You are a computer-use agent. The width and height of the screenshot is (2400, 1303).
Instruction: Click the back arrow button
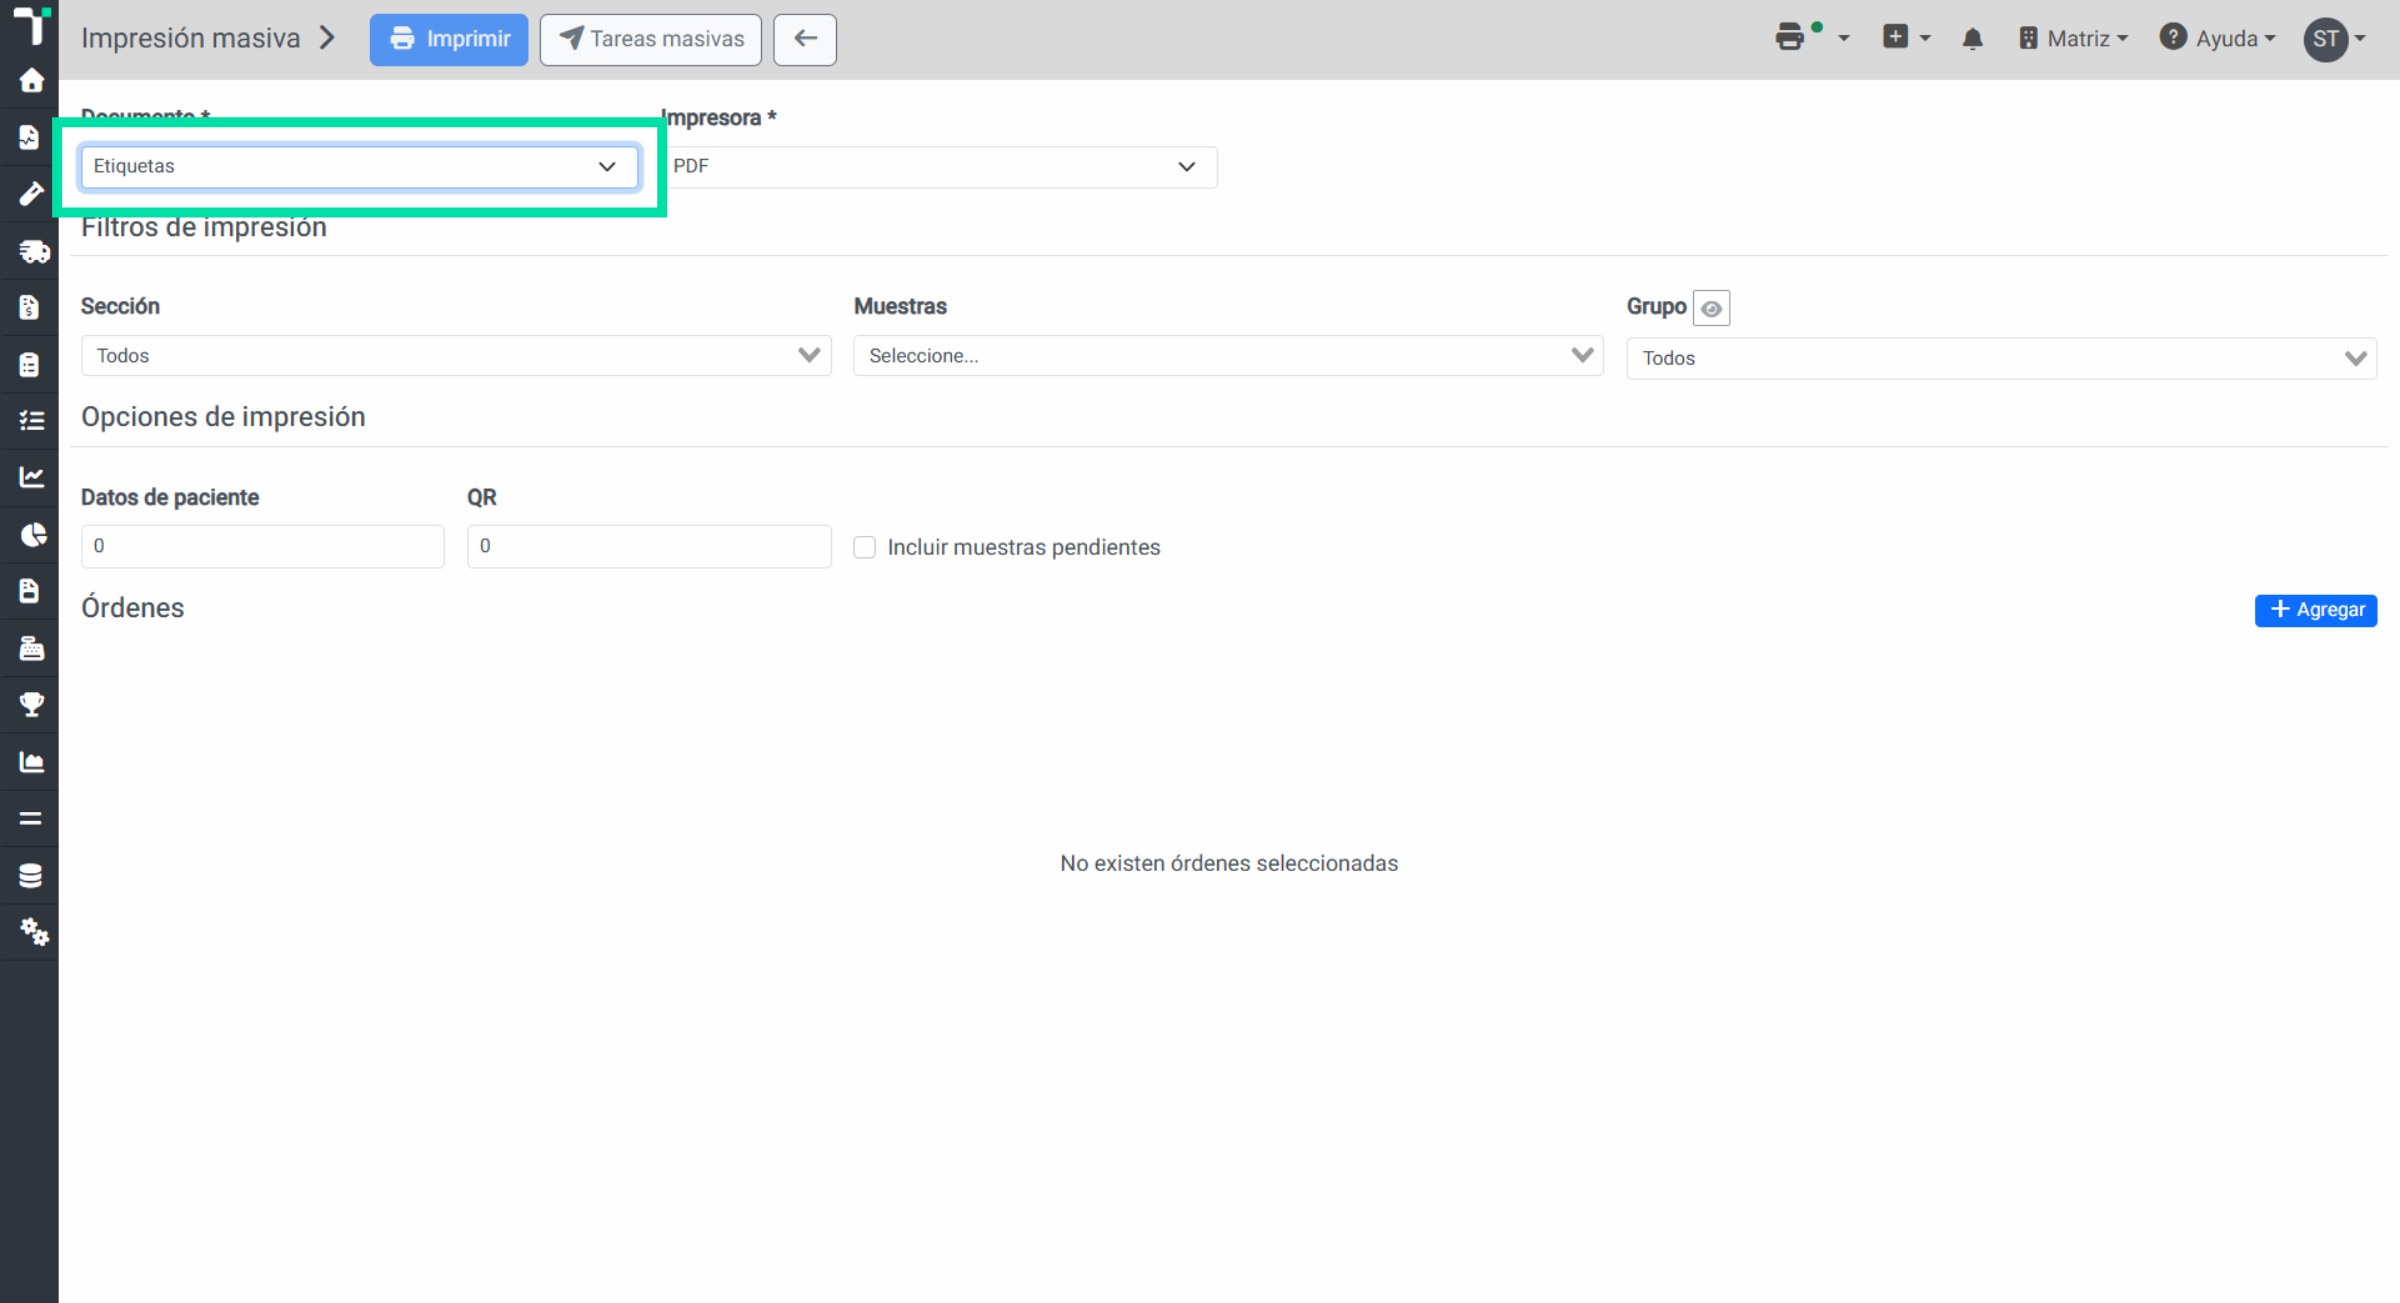coord(805,39)
